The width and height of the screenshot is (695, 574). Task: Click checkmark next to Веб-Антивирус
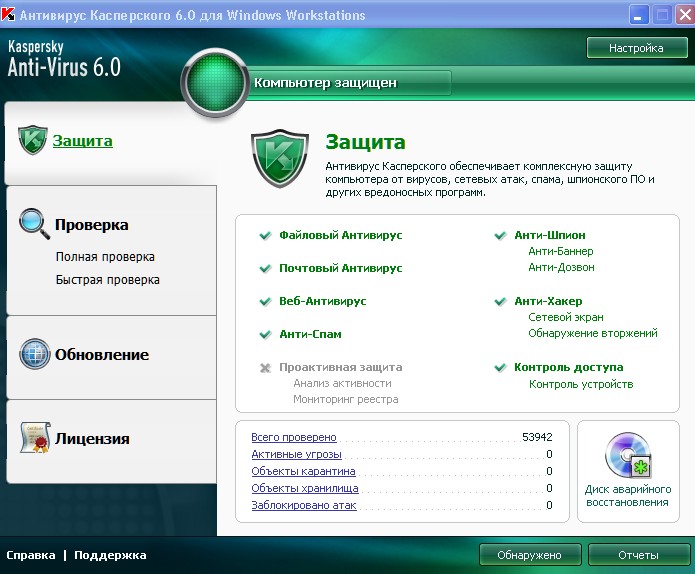265,302
